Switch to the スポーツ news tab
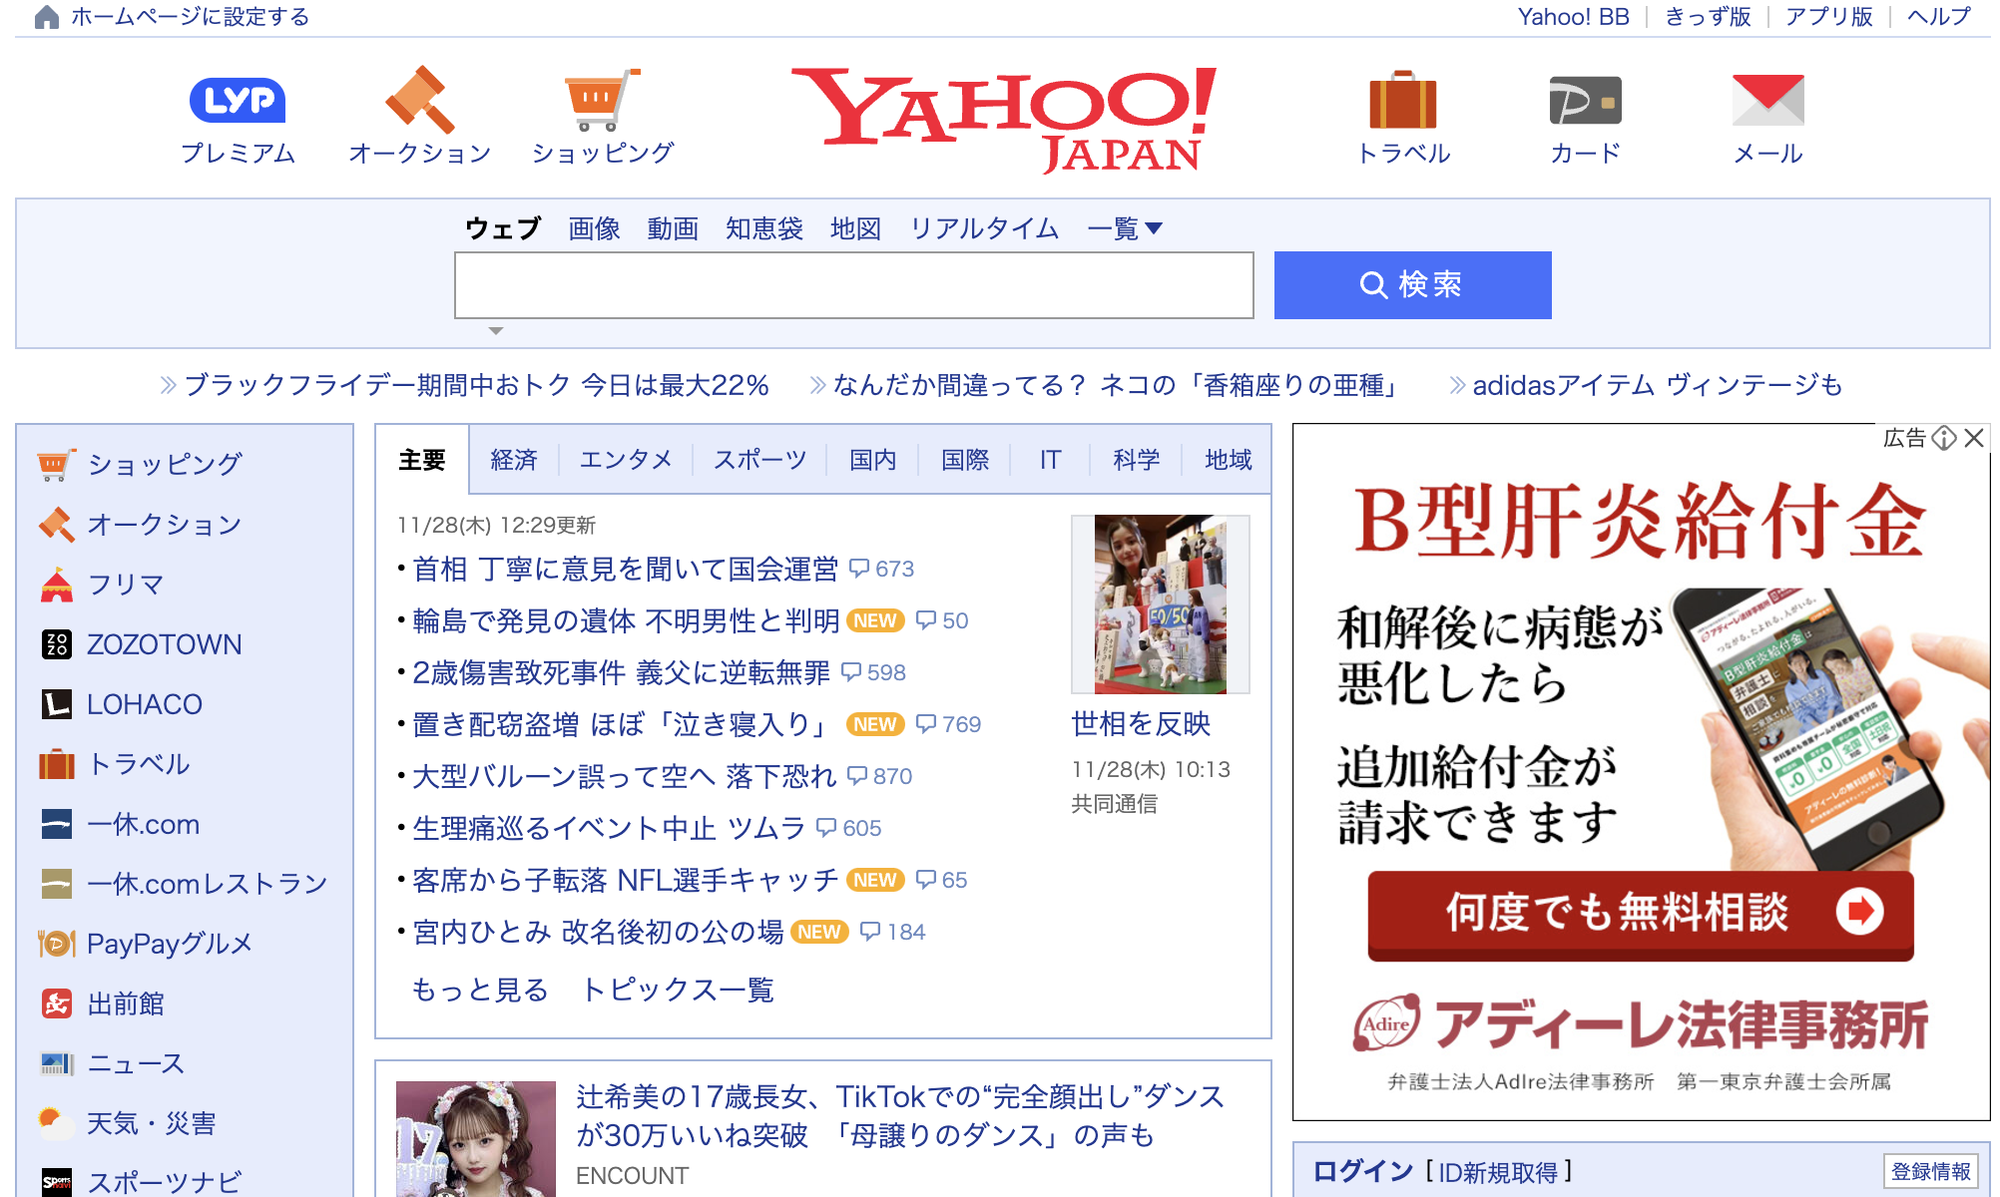The image size is (2000, 1197). 760,460
